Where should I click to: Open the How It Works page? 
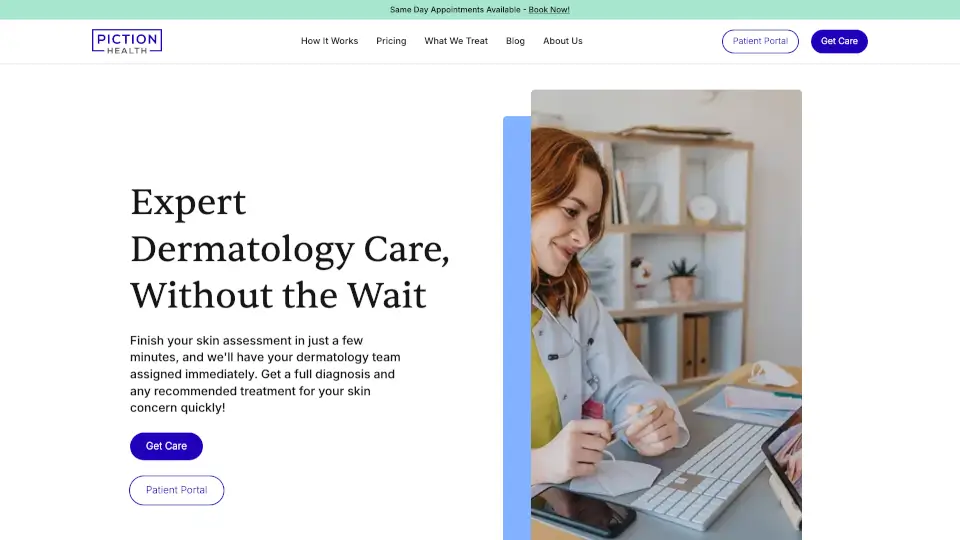click(x=329, y=41)
